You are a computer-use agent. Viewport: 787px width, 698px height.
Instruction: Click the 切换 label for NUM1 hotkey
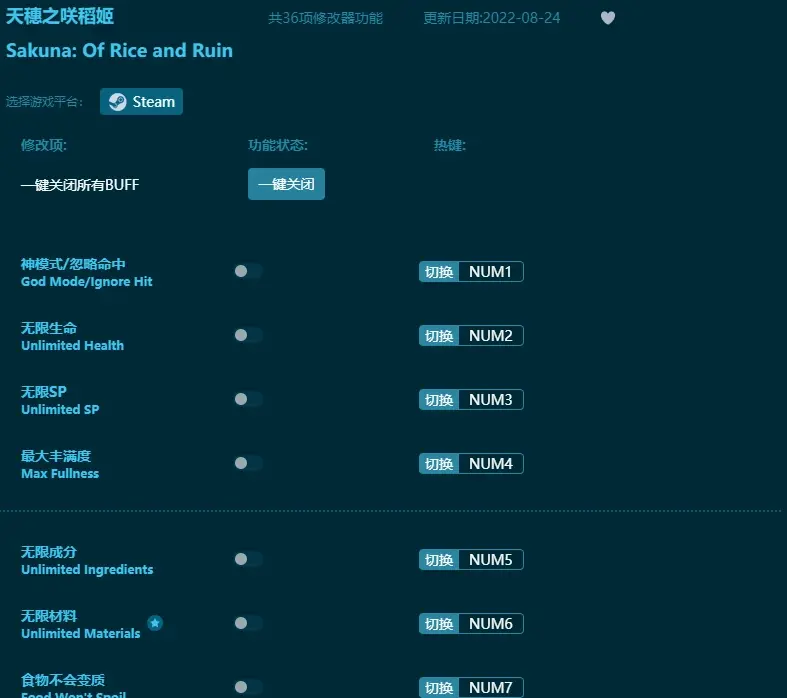[x=439, y=271]
